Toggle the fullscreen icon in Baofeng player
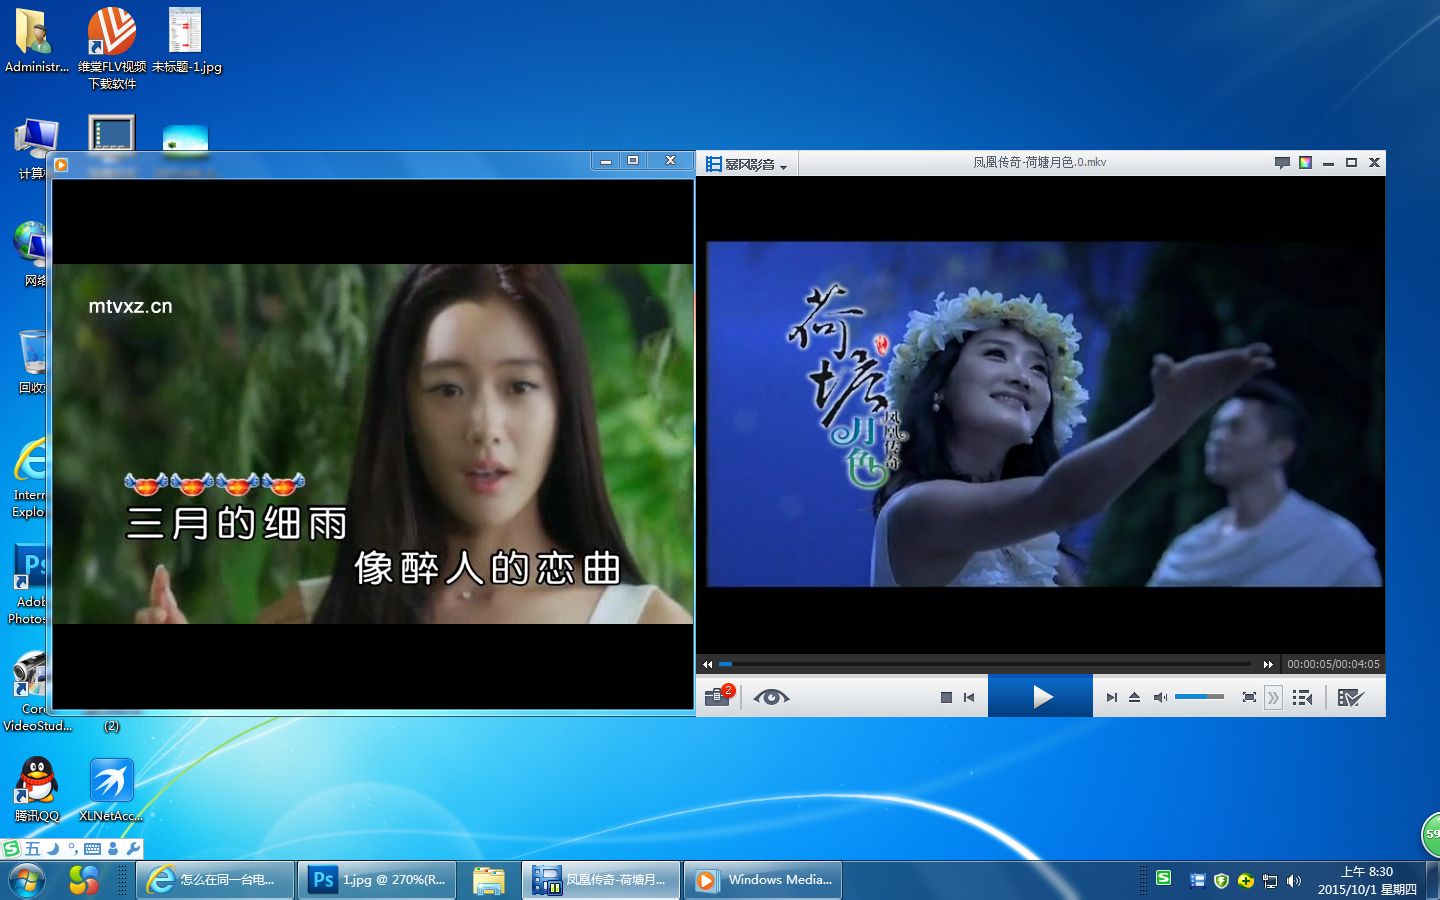This screenshot has width=1440, height=900. click(1249, 697)
